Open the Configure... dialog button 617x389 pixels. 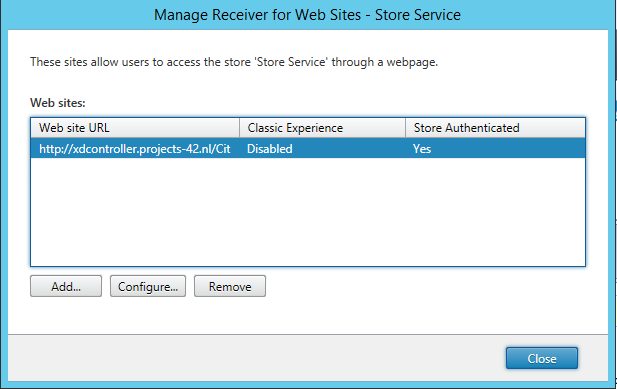148,286
